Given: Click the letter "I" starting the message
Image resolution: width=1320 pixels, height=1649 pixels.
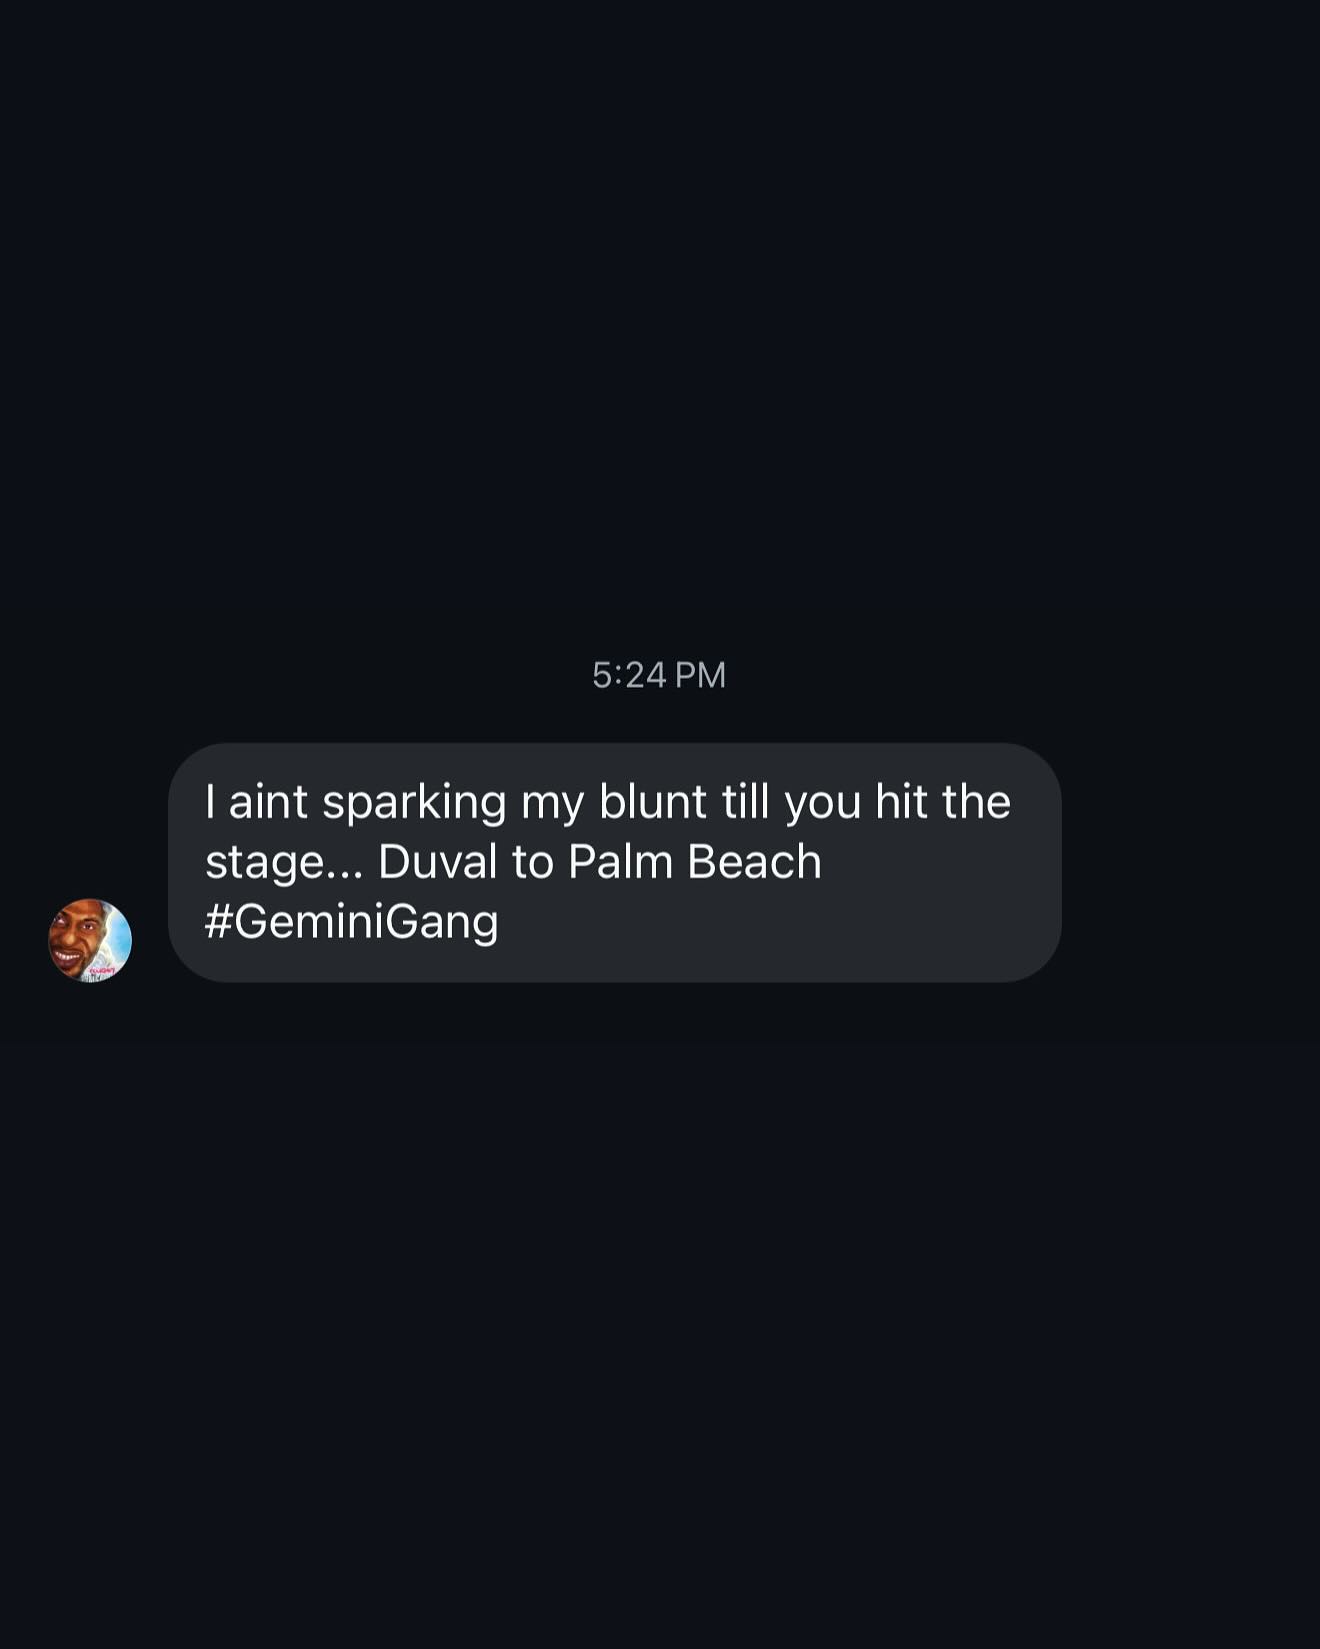Looking at the screenshot, I should point(210,801).
